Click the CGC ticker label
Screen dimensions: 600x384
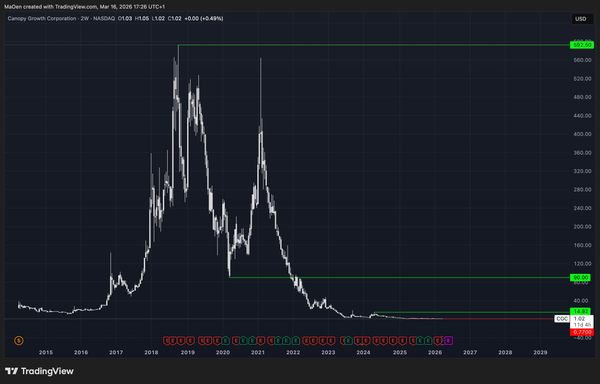(x=562, y=319)
